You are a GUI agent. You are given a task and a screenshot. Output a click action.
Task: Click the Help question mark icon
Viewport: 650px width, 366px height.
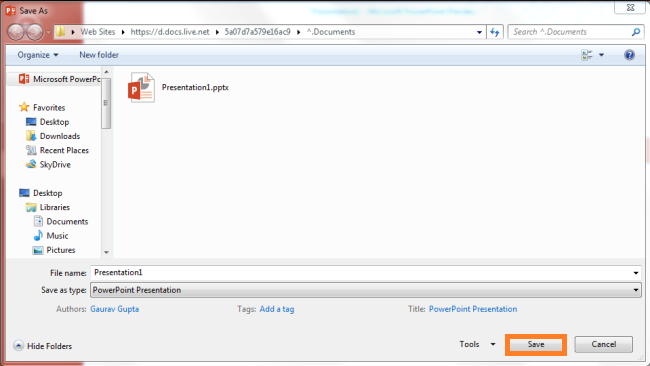click(x=629, y=55)
